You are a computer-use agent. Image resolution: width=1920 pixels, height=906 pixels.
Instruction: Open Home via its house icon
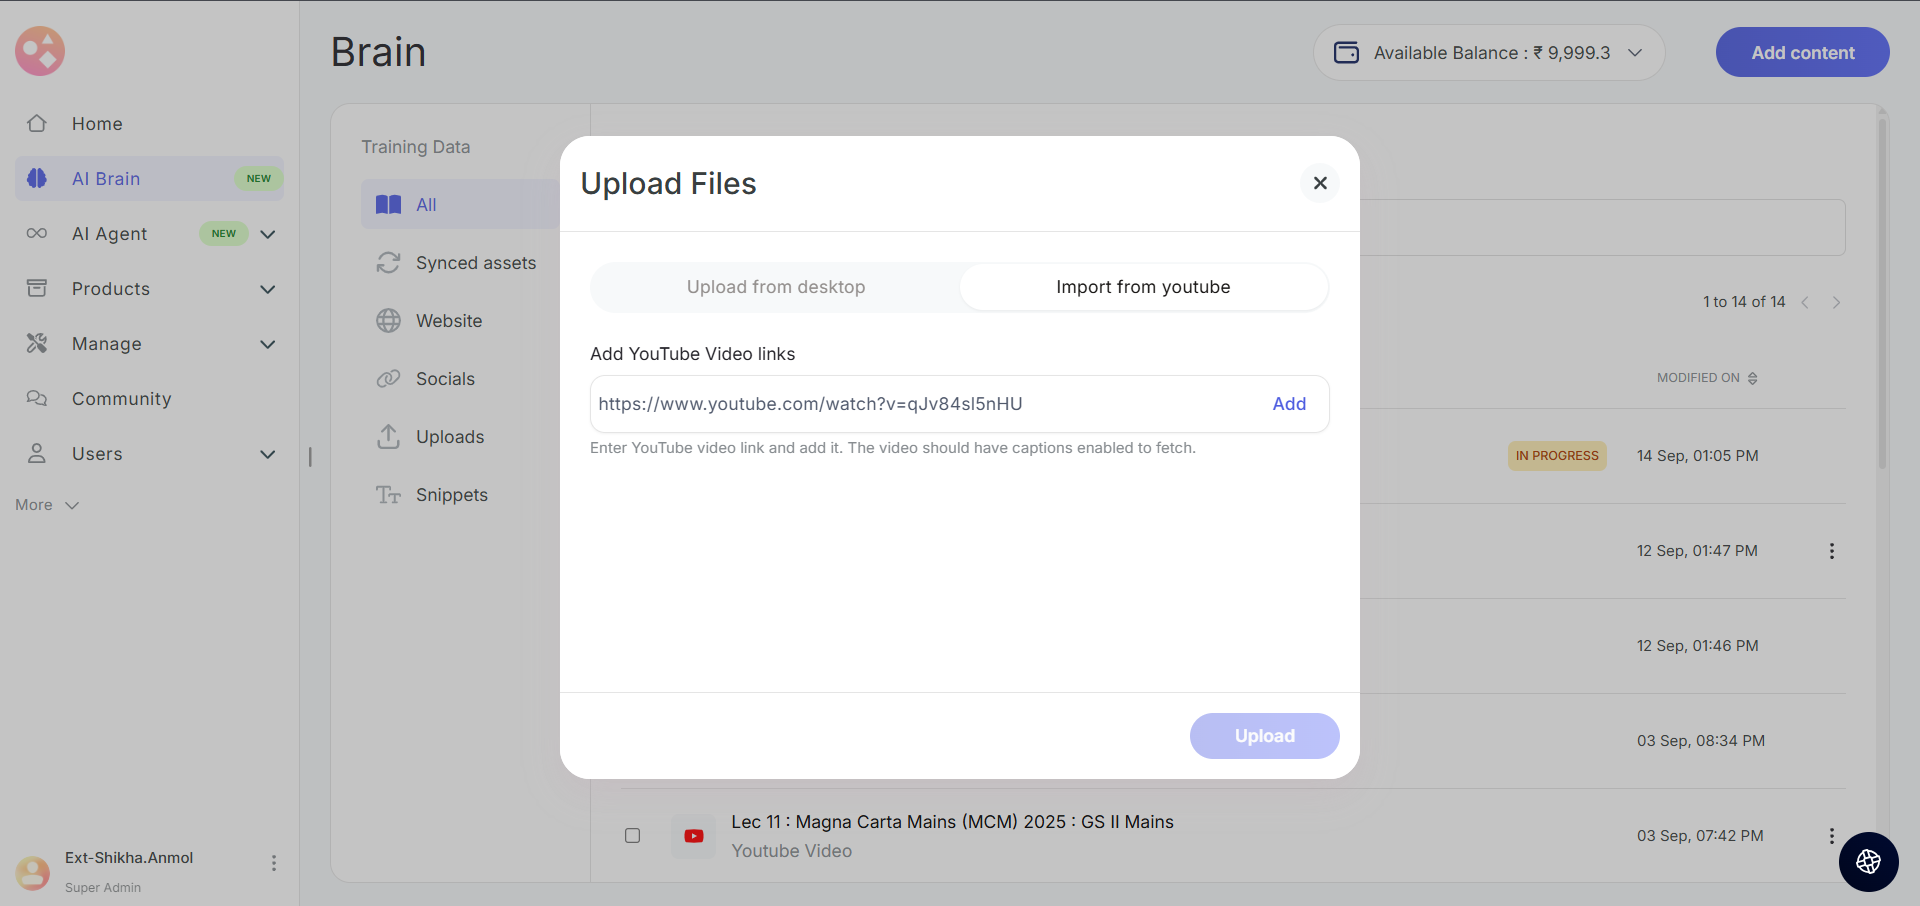(37, 123)
